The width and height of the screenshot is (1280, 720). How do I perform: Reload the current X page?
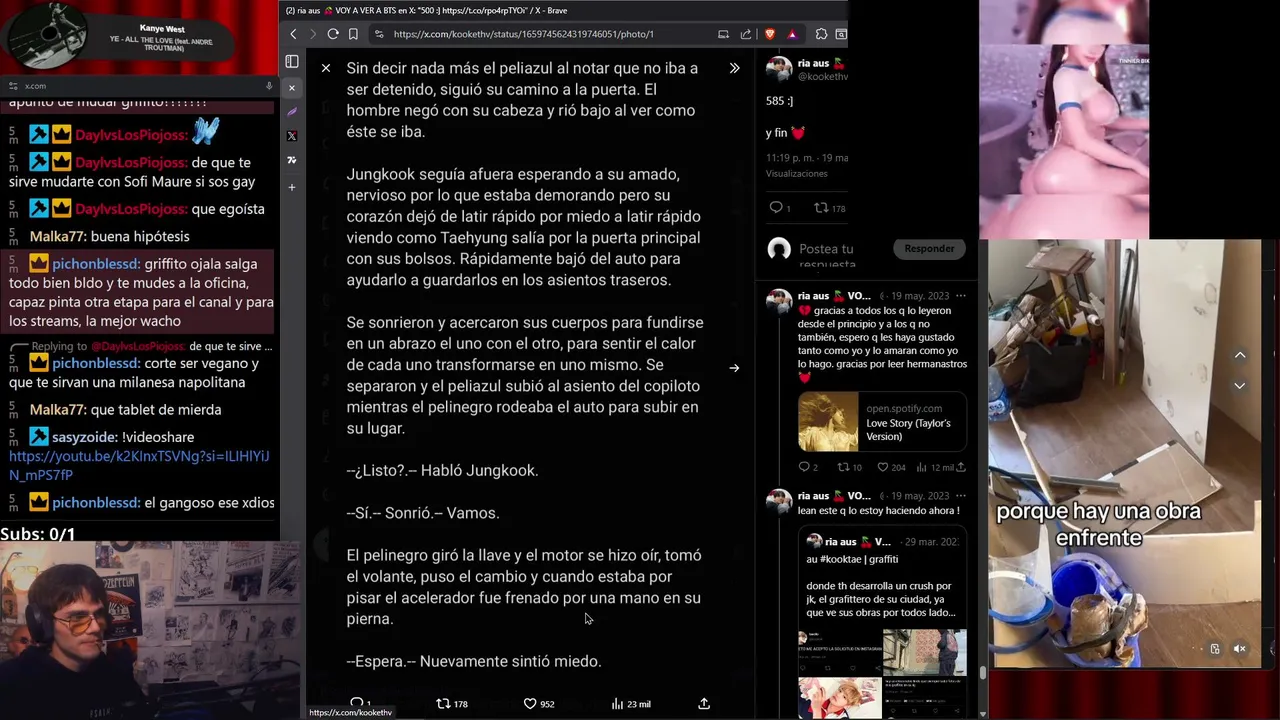333,34
